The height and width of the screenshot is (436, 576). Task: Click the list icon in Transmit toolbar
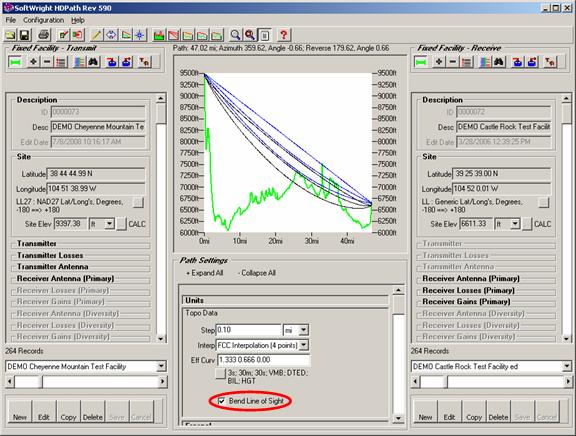pos(61,62)
